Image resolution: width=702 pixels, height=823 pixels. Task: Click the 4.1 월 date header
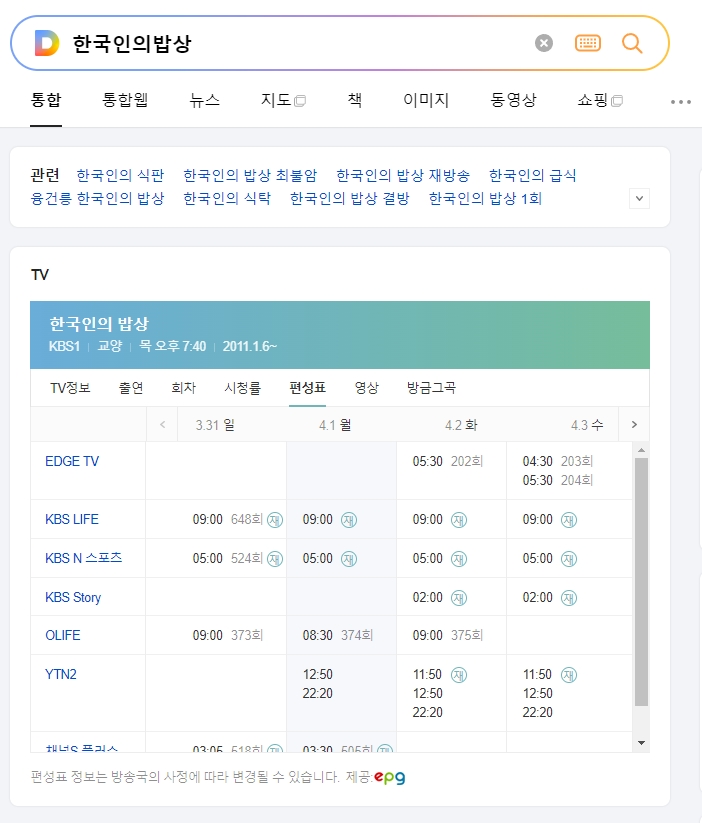point(335,425)
